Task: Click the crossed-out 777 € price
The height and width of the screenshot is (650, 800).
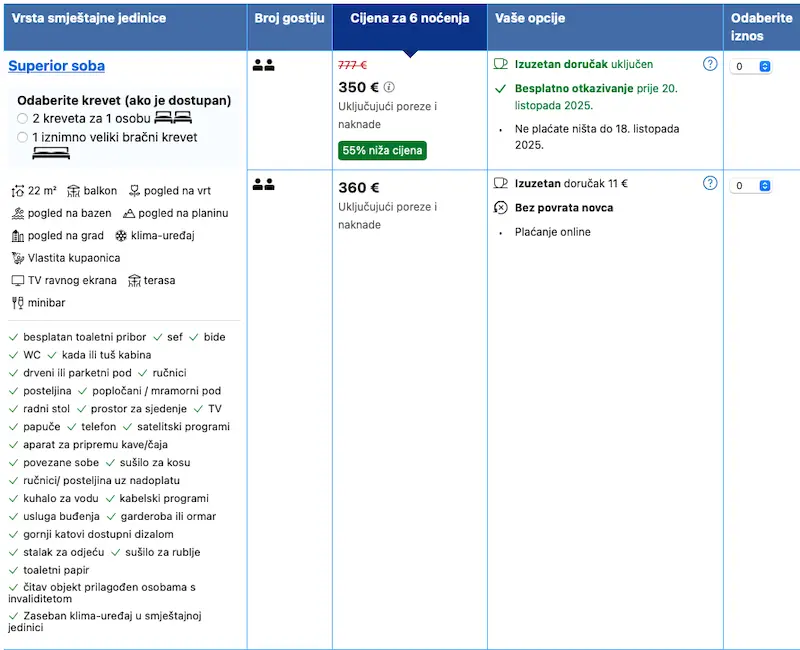Action: 352,65
